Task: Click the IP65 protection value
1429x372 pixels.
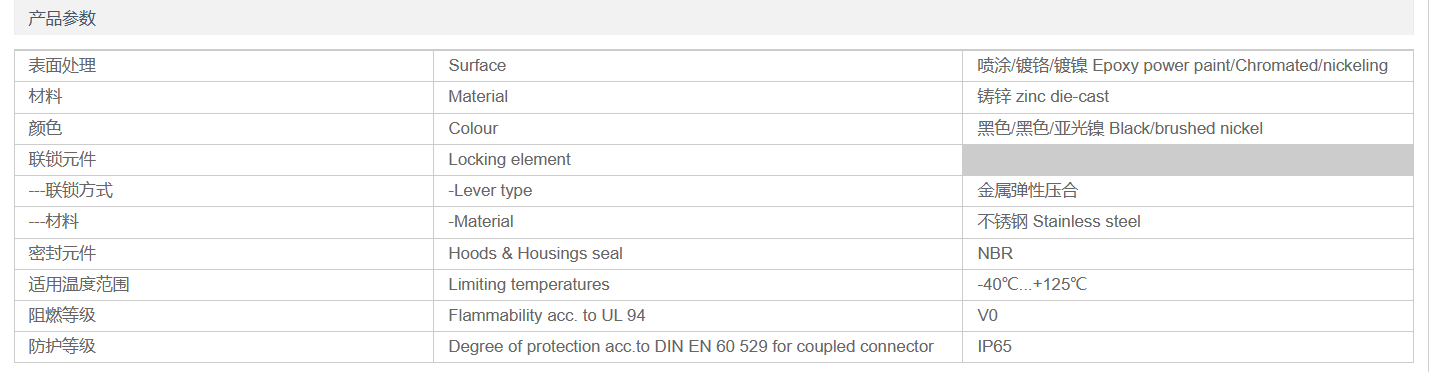Action: tap(994, 346)
